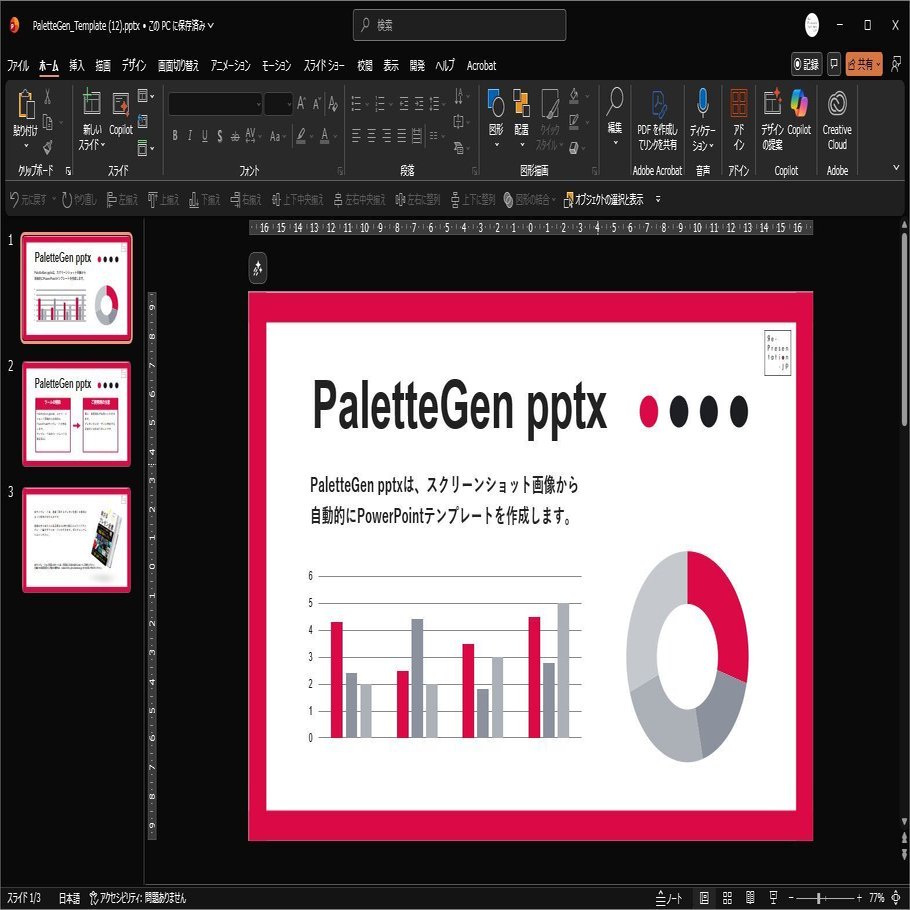Image resolution: width=910 pixels, height=910 pixels.
Task: Toggle normal view button in status bar
Action: click(x=704, y=898)
